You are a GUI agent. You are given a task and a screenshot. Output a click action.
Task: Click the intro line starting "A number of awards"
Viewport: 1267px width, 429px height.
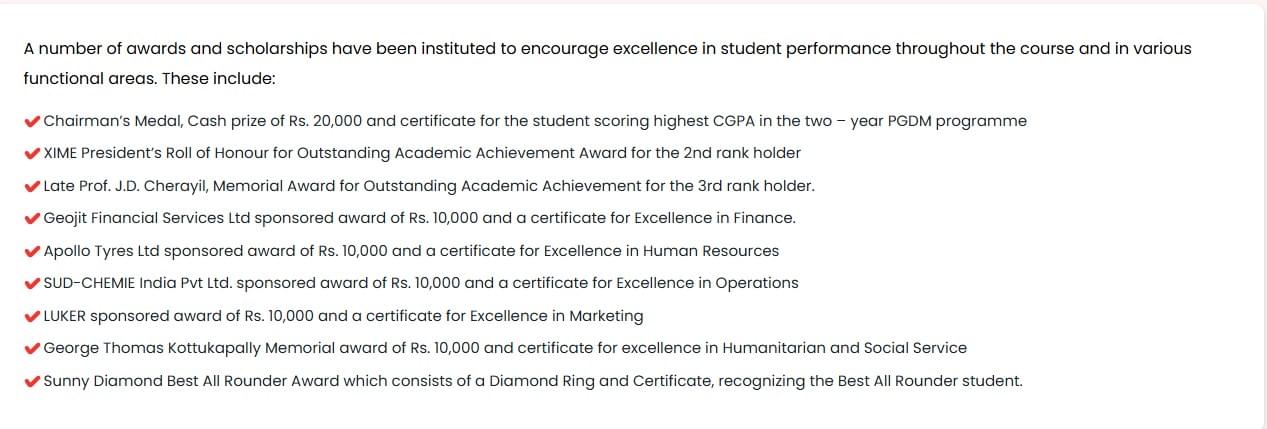coord(607,48)
